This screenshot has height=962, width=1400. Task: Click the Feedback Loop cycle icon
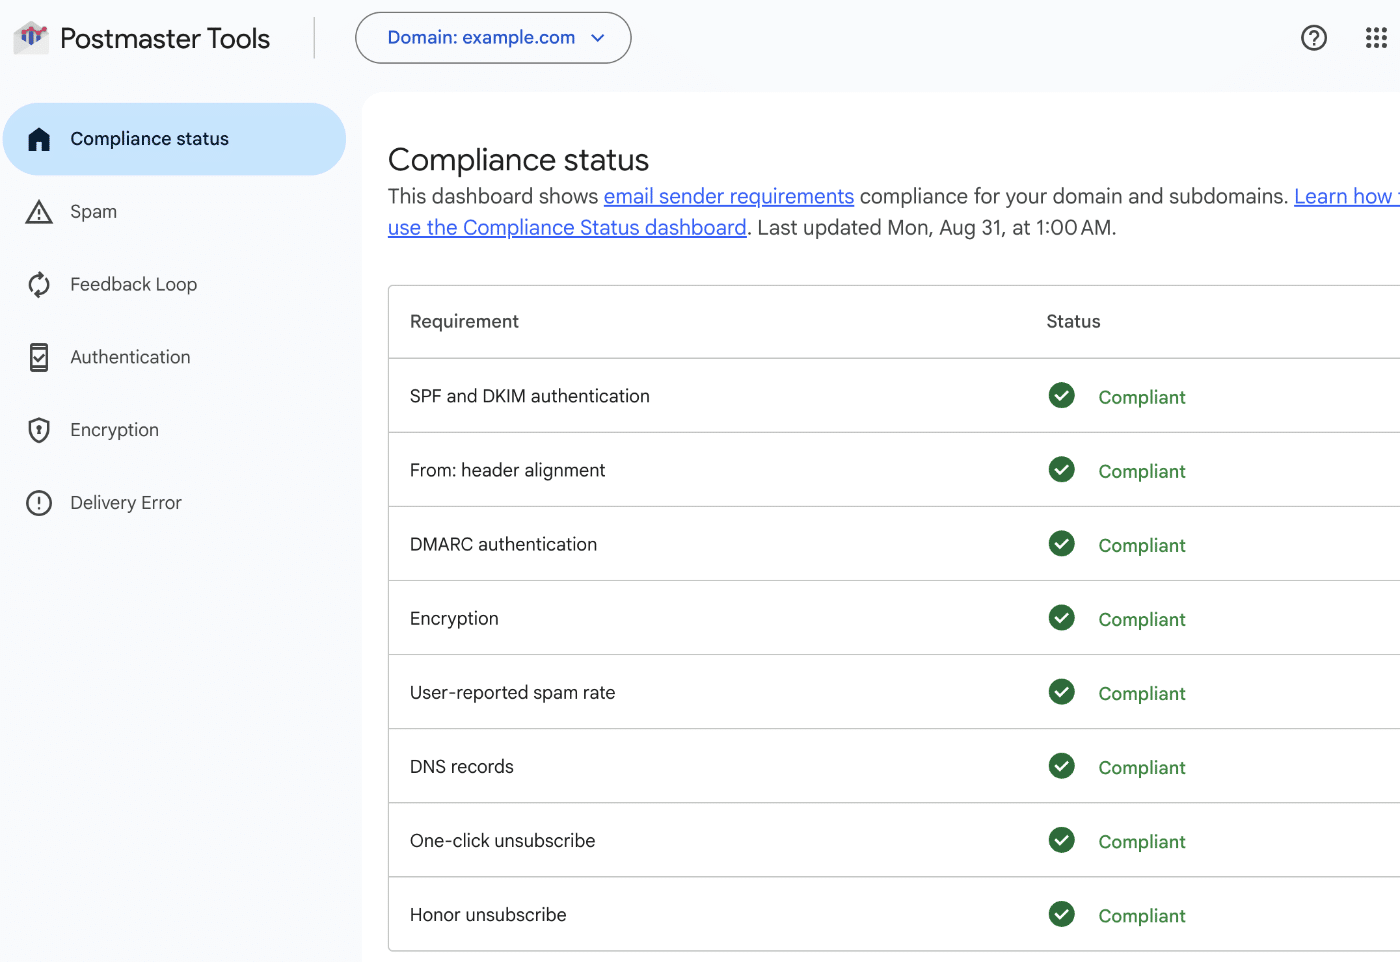39,285
